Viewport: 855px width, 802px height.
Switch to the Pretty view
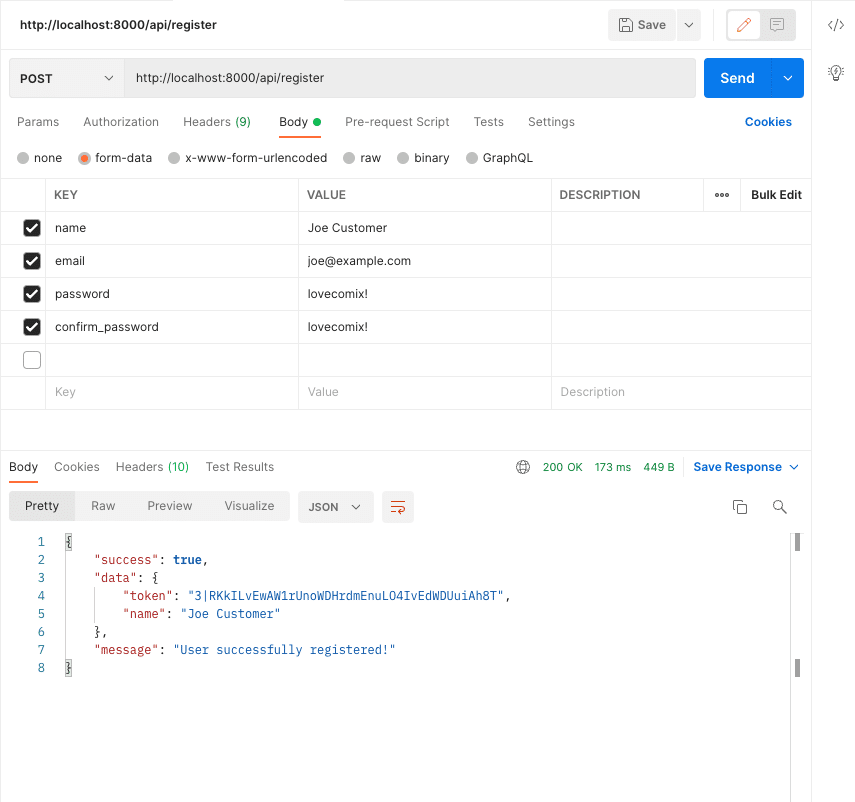coord(42,506)
